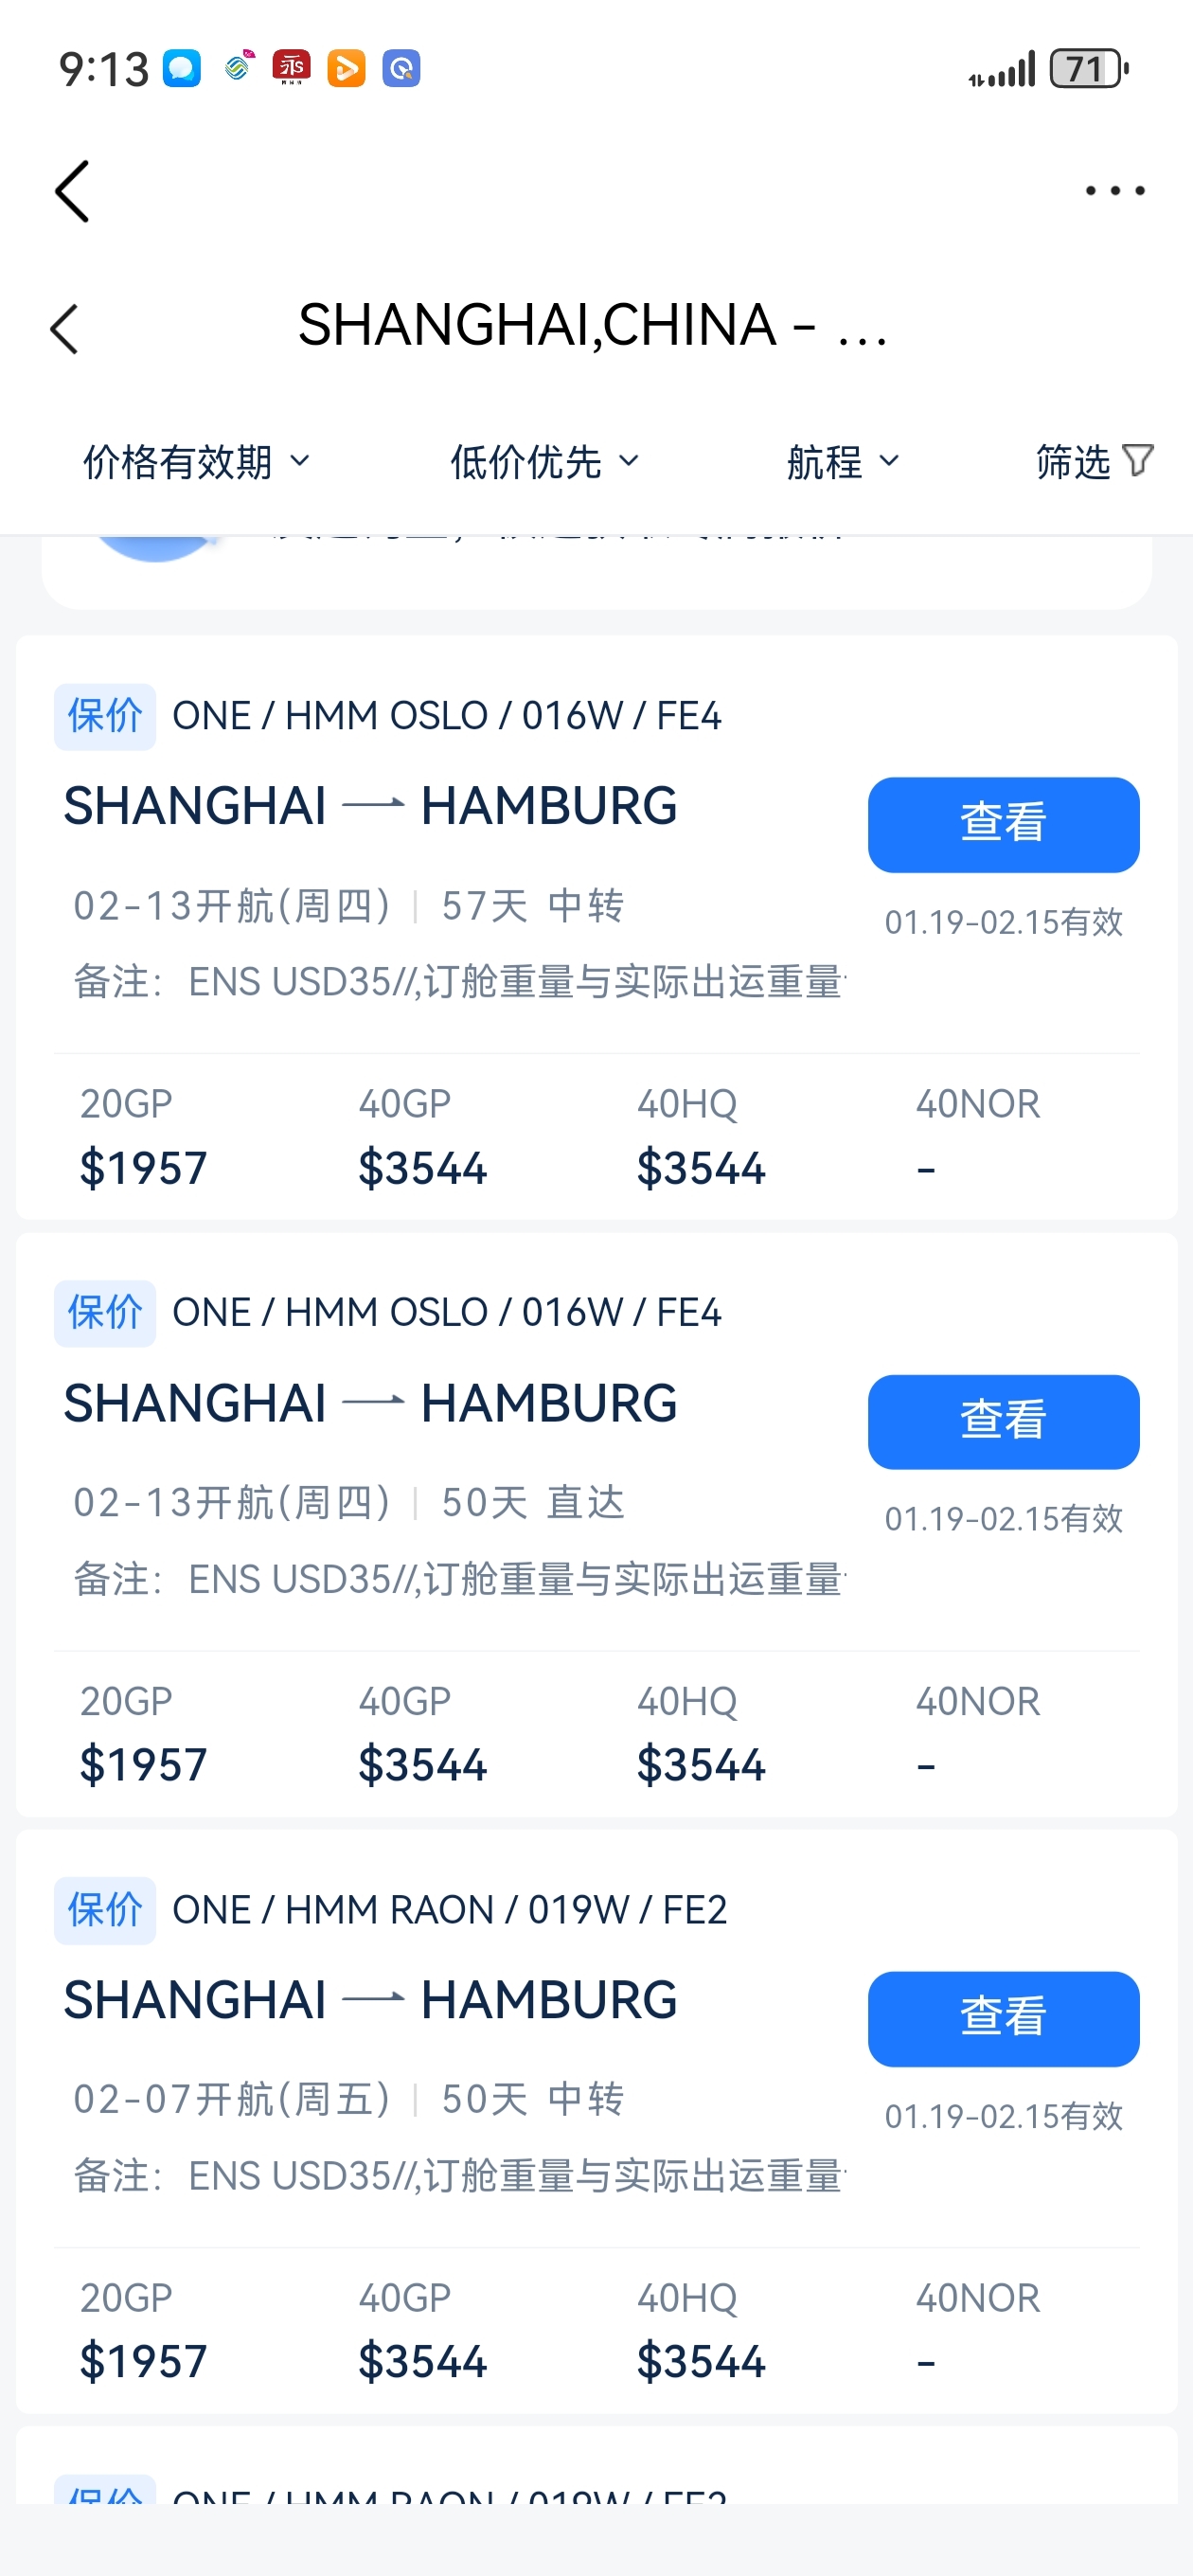Tap 查看 for the 50天 直达 sailing

coord(1003,1421)
